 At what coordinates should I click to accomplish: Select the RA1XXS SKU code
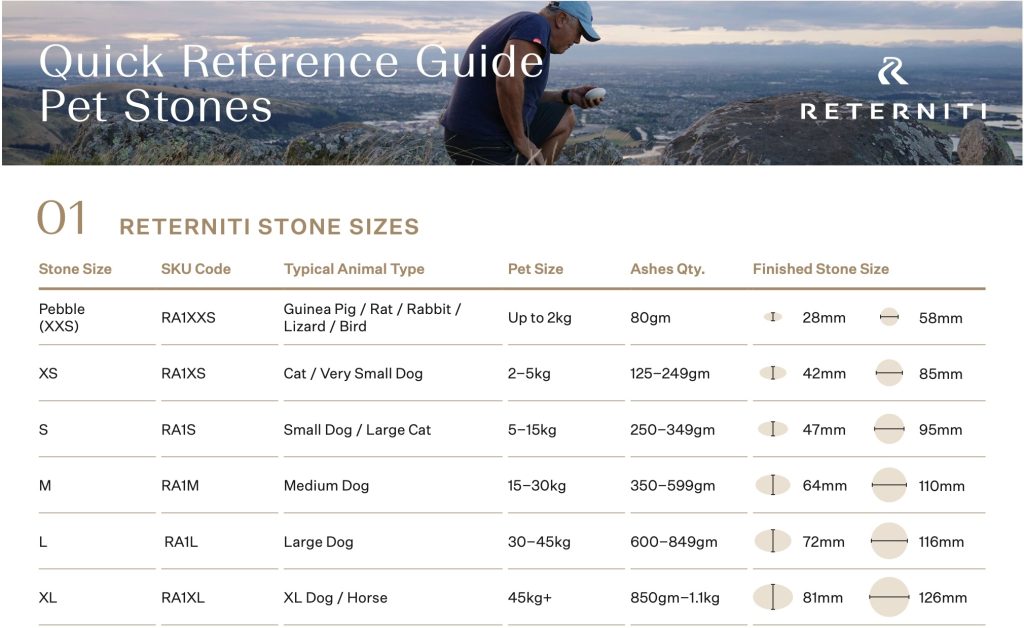pos(188,317)
